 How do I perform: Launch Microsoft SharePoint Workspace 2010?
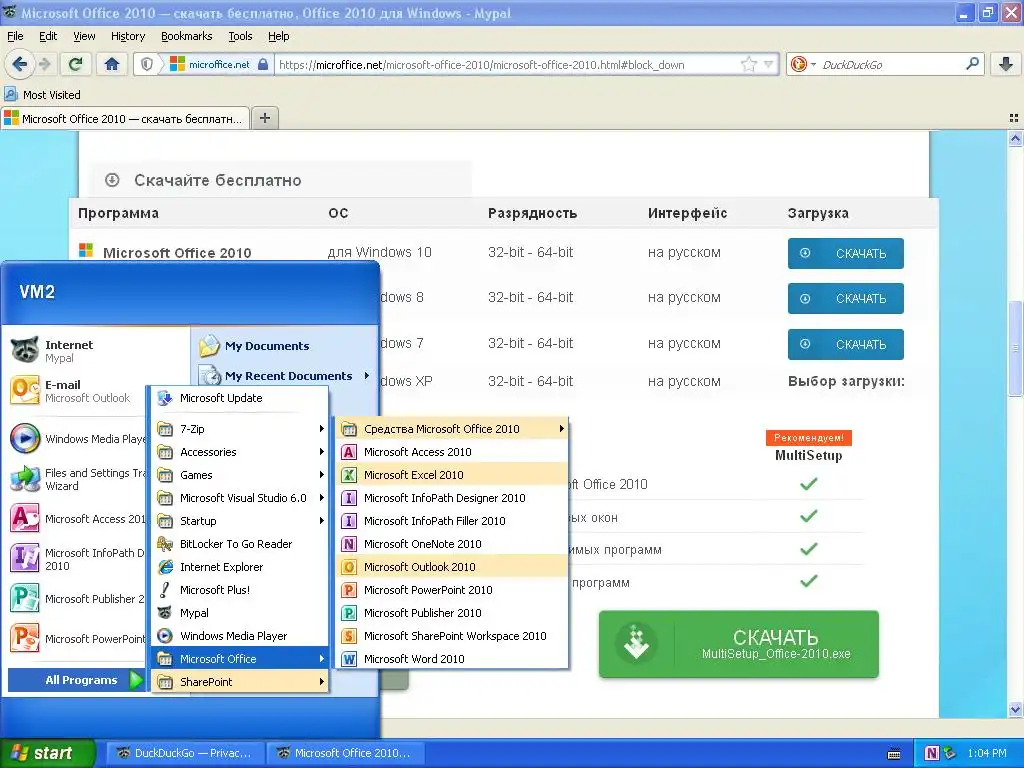[451, 635]
